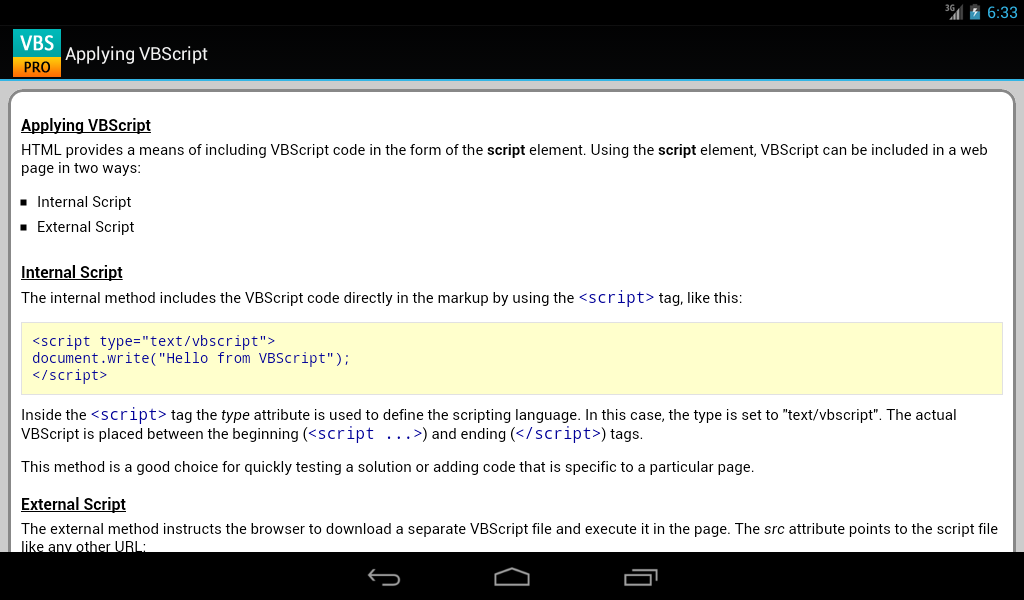Click the blue <script ...> beginning tag text
Viewport: 1024px width, 600px height.
pyautogui.click(x=365, y=434)
